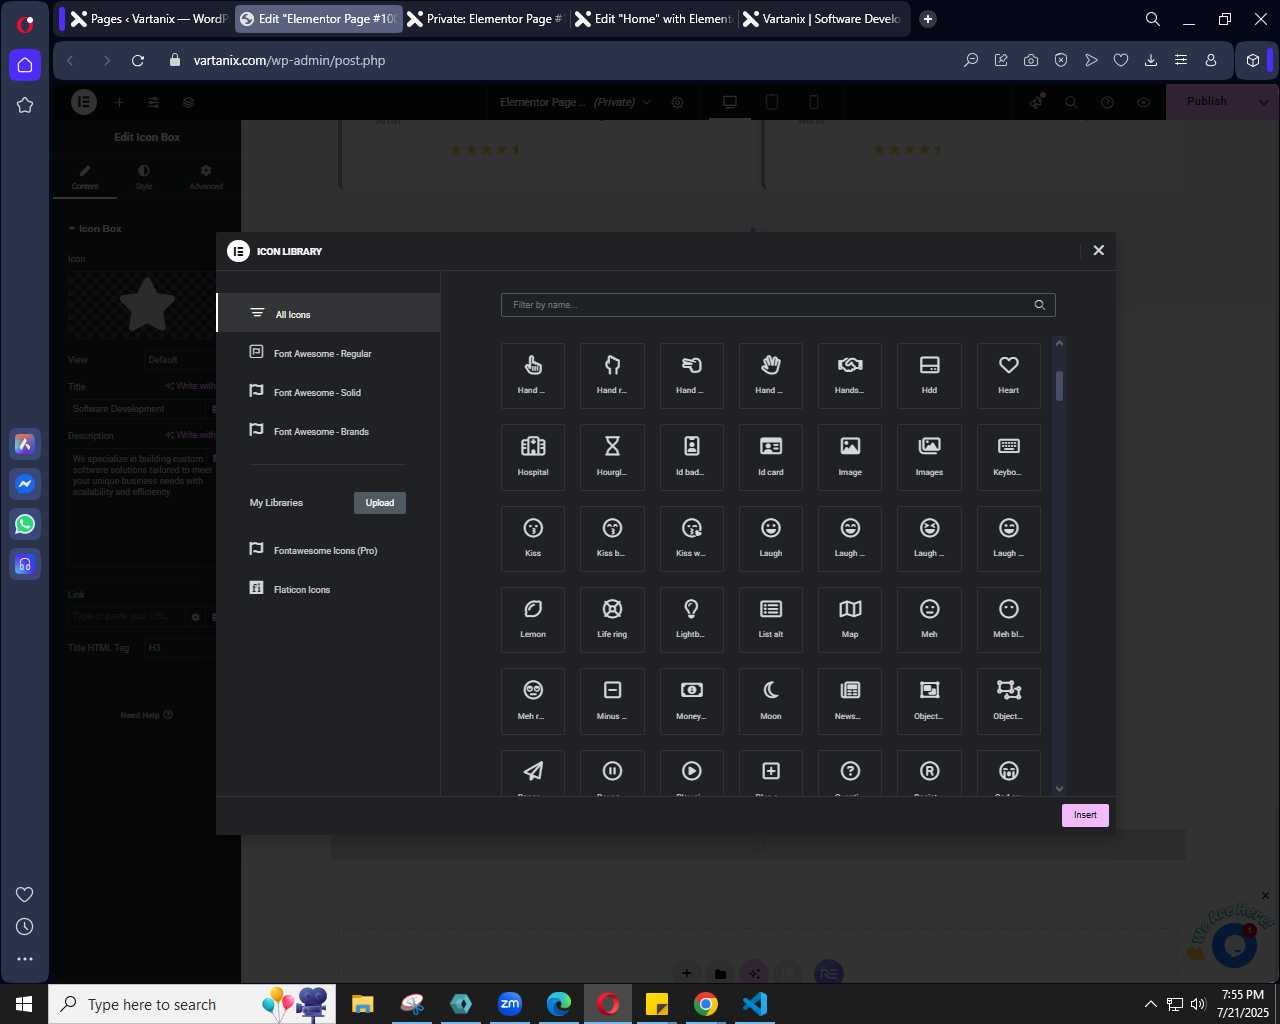Select the Handshake icon
This screenshot has width=1280, height=1024.
click(x=850, y=376)
